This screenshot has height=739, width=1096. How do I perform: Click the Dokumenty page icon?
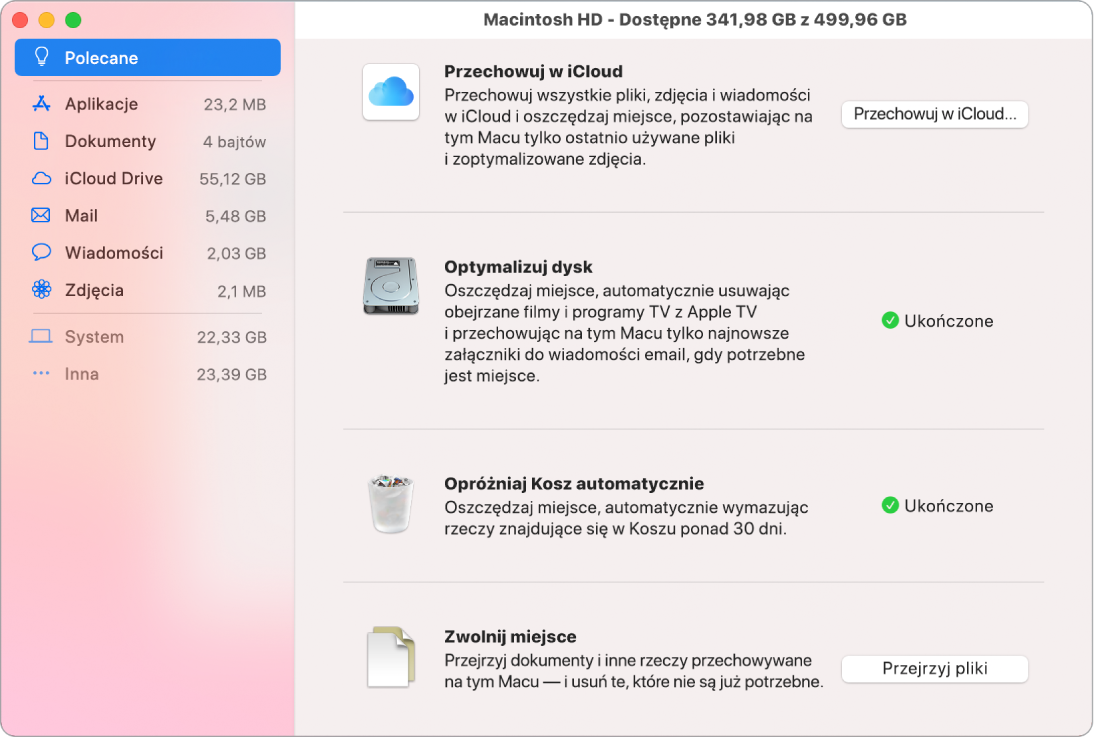click(x=41, y=141)
